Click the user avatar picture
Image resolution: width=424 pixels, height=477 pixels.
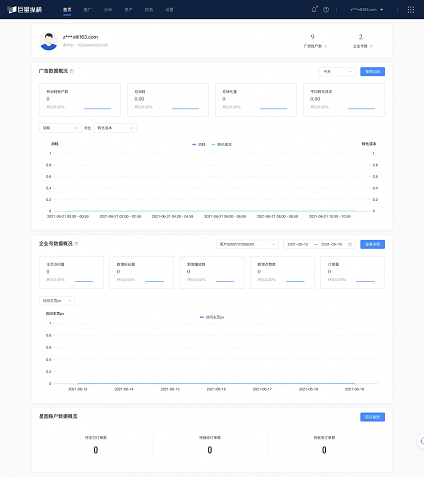[x=49, y=41]
